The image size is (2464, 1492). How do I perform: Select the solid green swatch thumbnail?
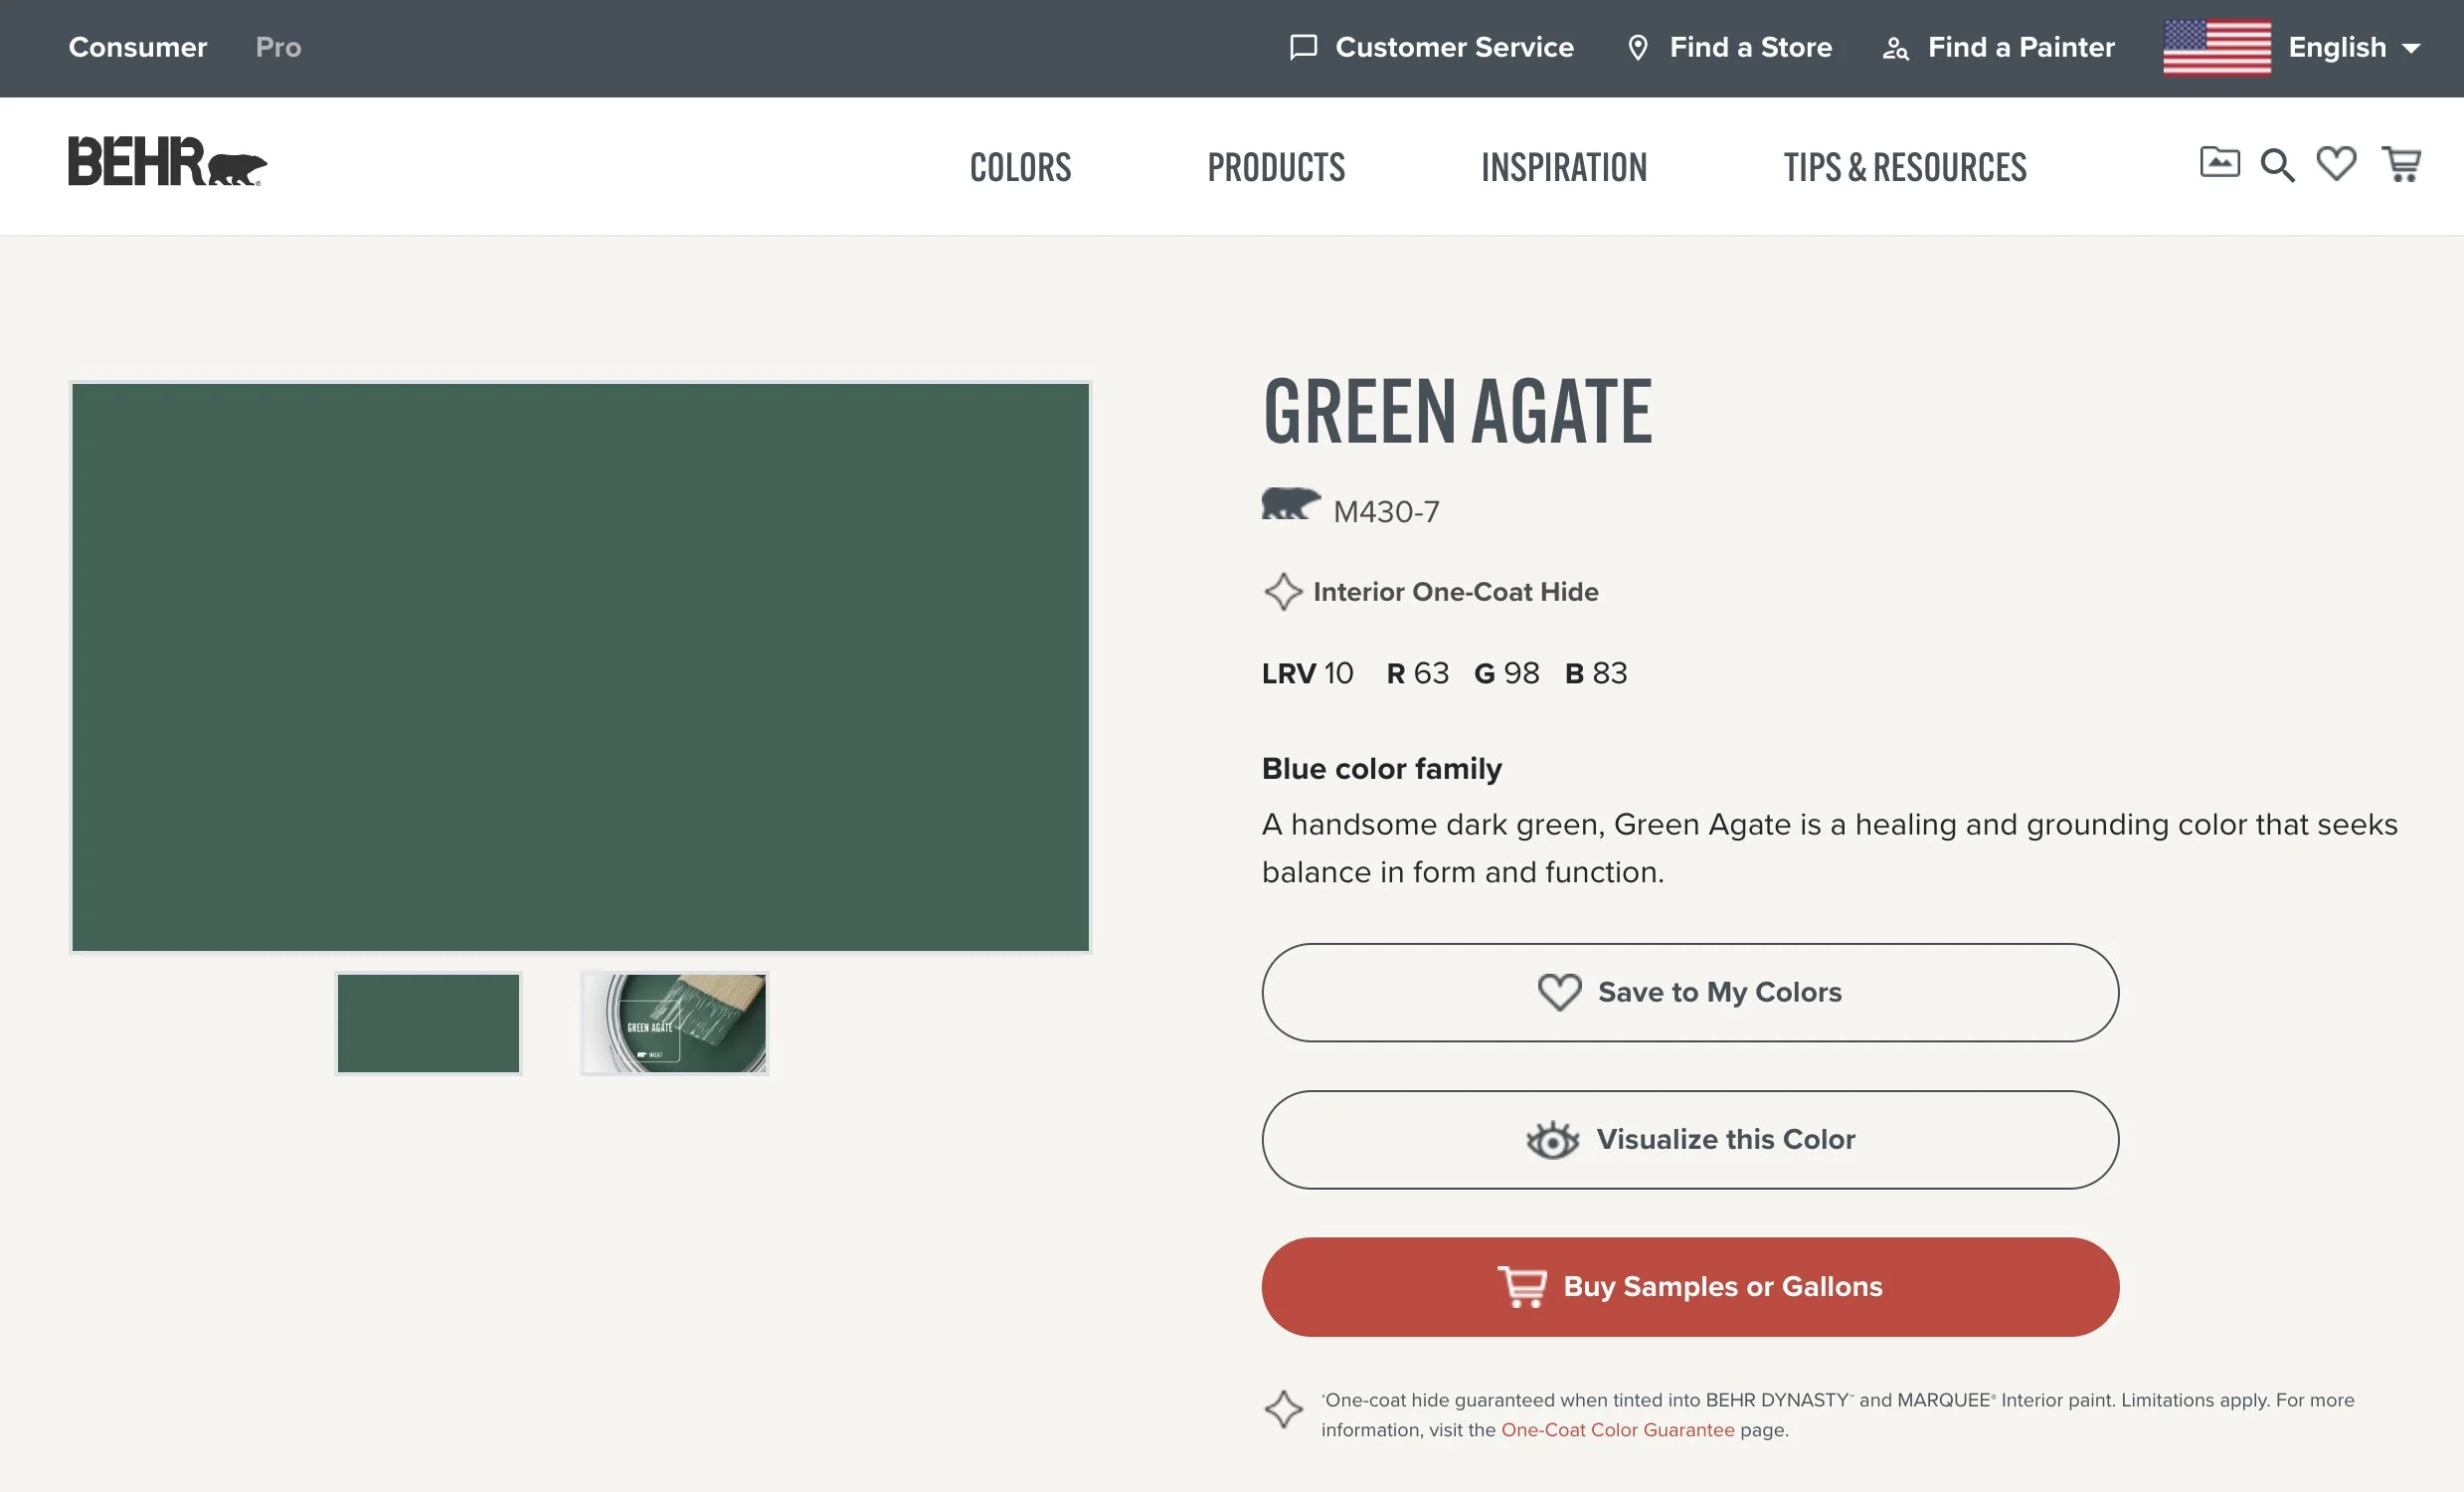[x=428, y=1023]
